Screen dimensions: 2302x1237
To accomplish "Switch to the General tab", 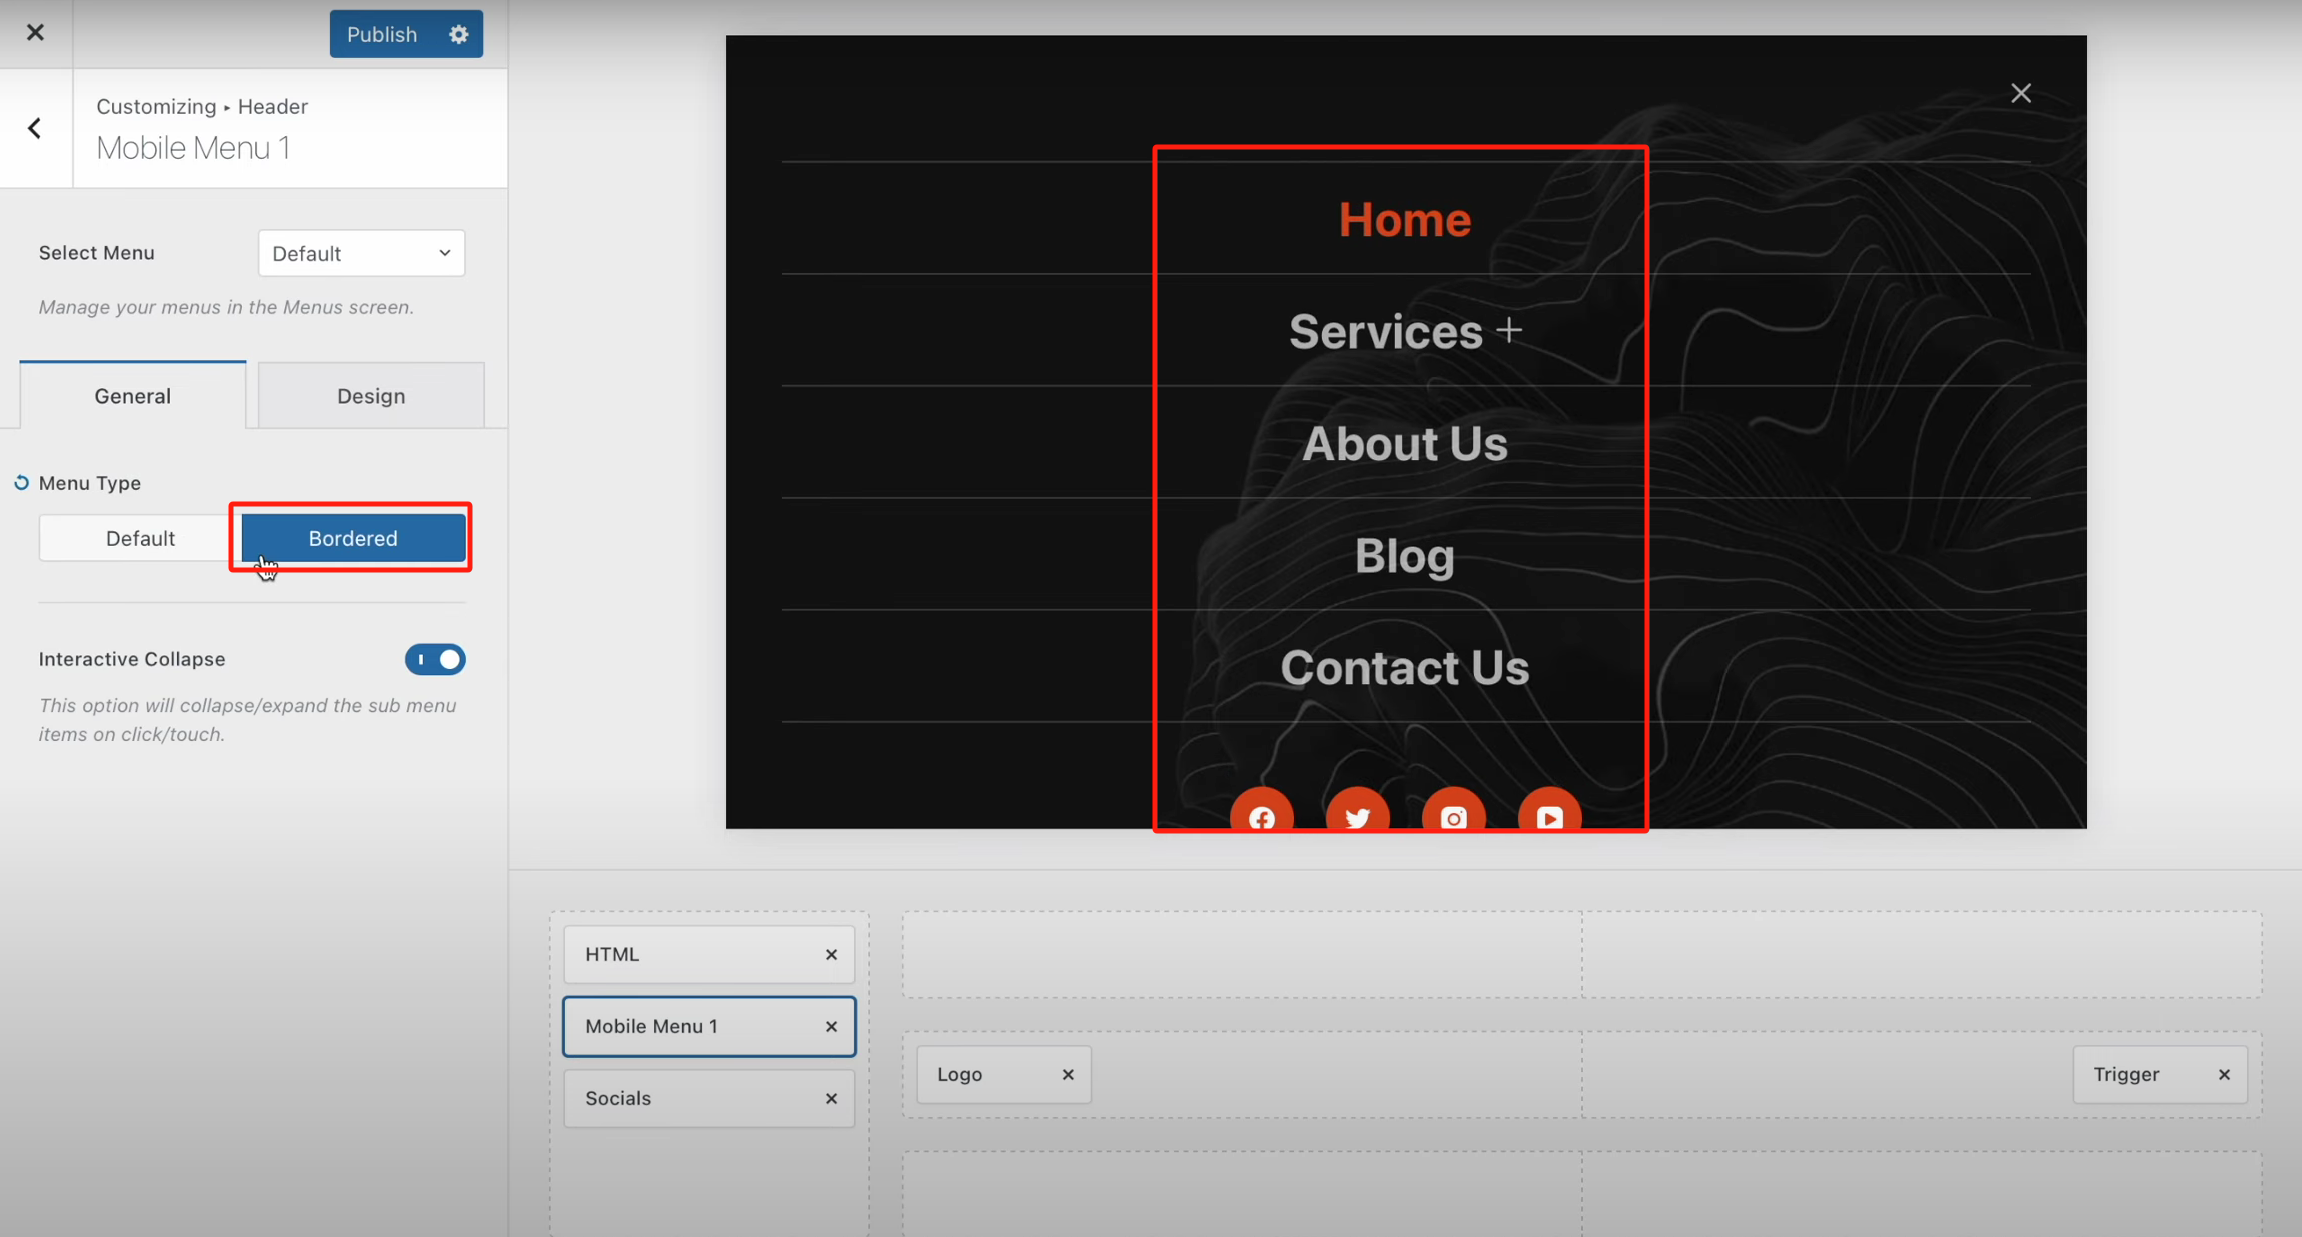I will (x=132, y=396).
